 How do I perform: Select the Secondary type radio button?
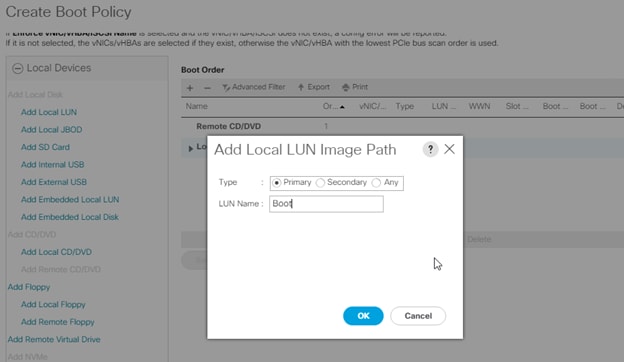pyautogui.click(x=320, y=183)
